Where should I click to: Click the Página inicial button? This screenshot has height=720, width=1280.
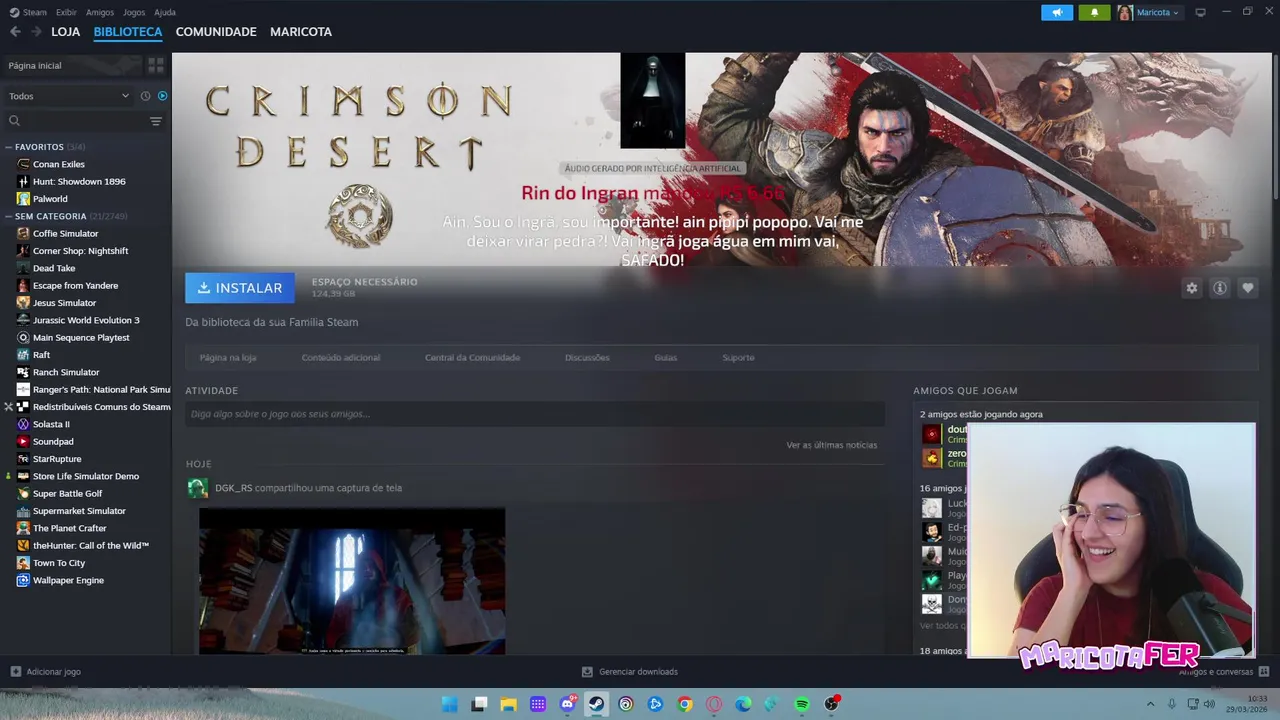(72, 65)
